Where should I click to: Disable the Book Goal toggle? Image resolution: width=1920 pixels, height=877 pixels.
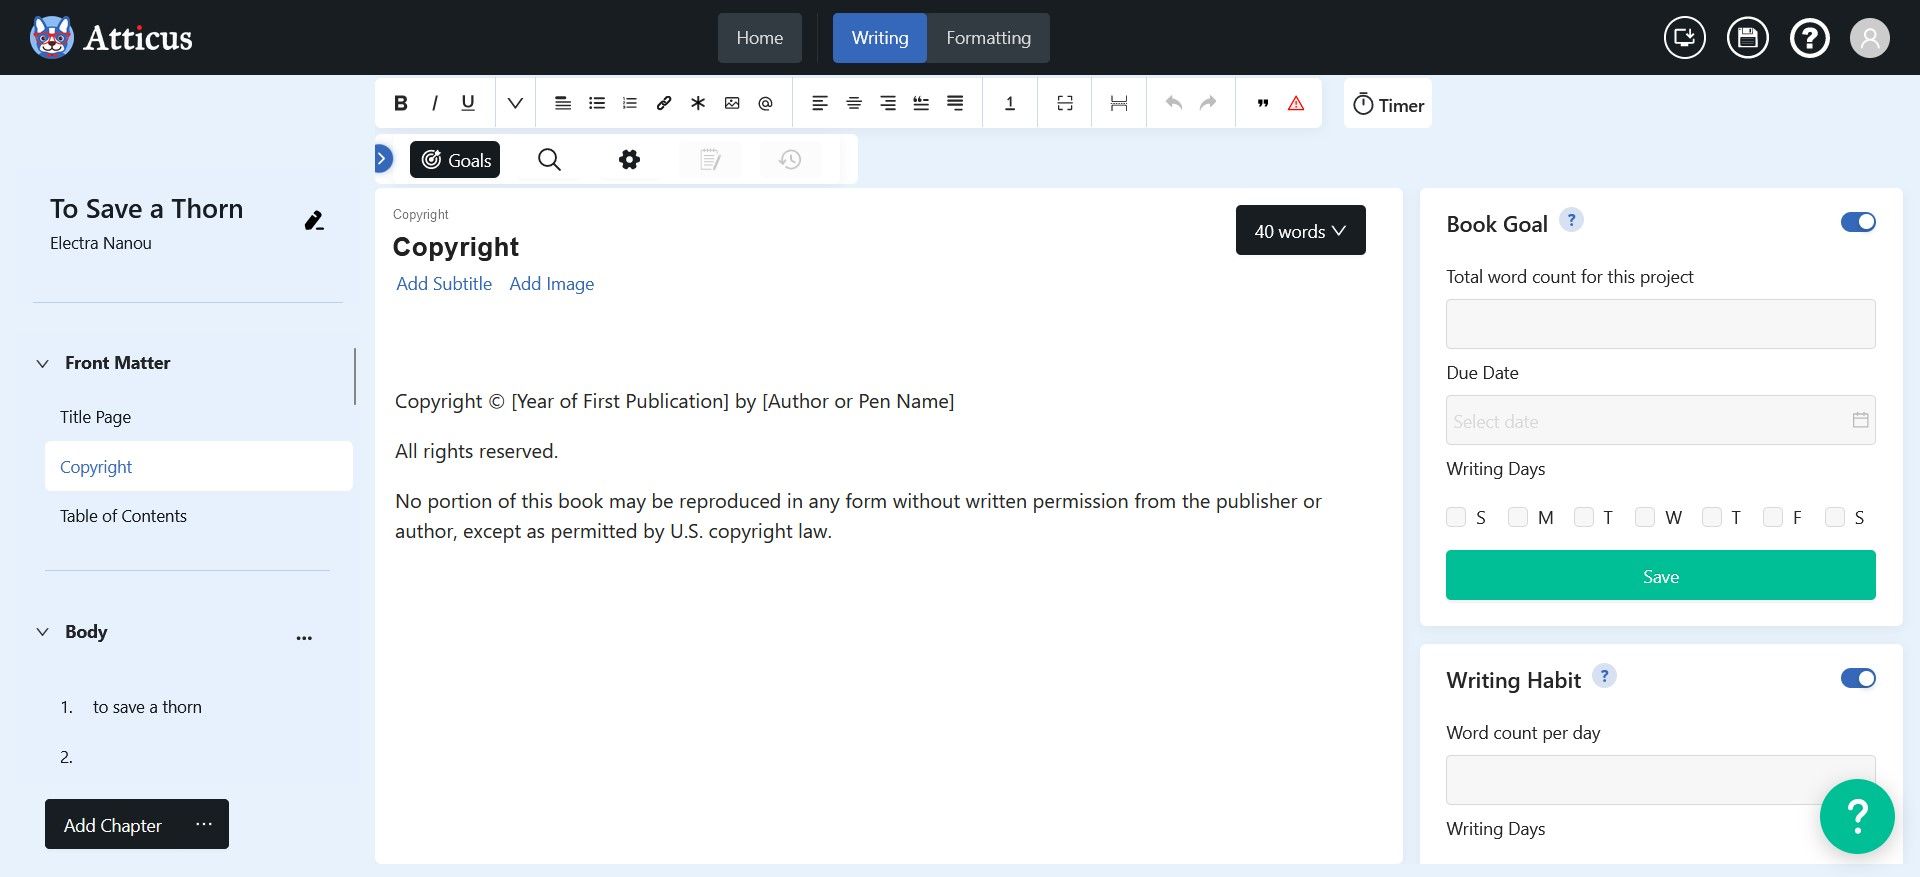(x=1857, y=222)
